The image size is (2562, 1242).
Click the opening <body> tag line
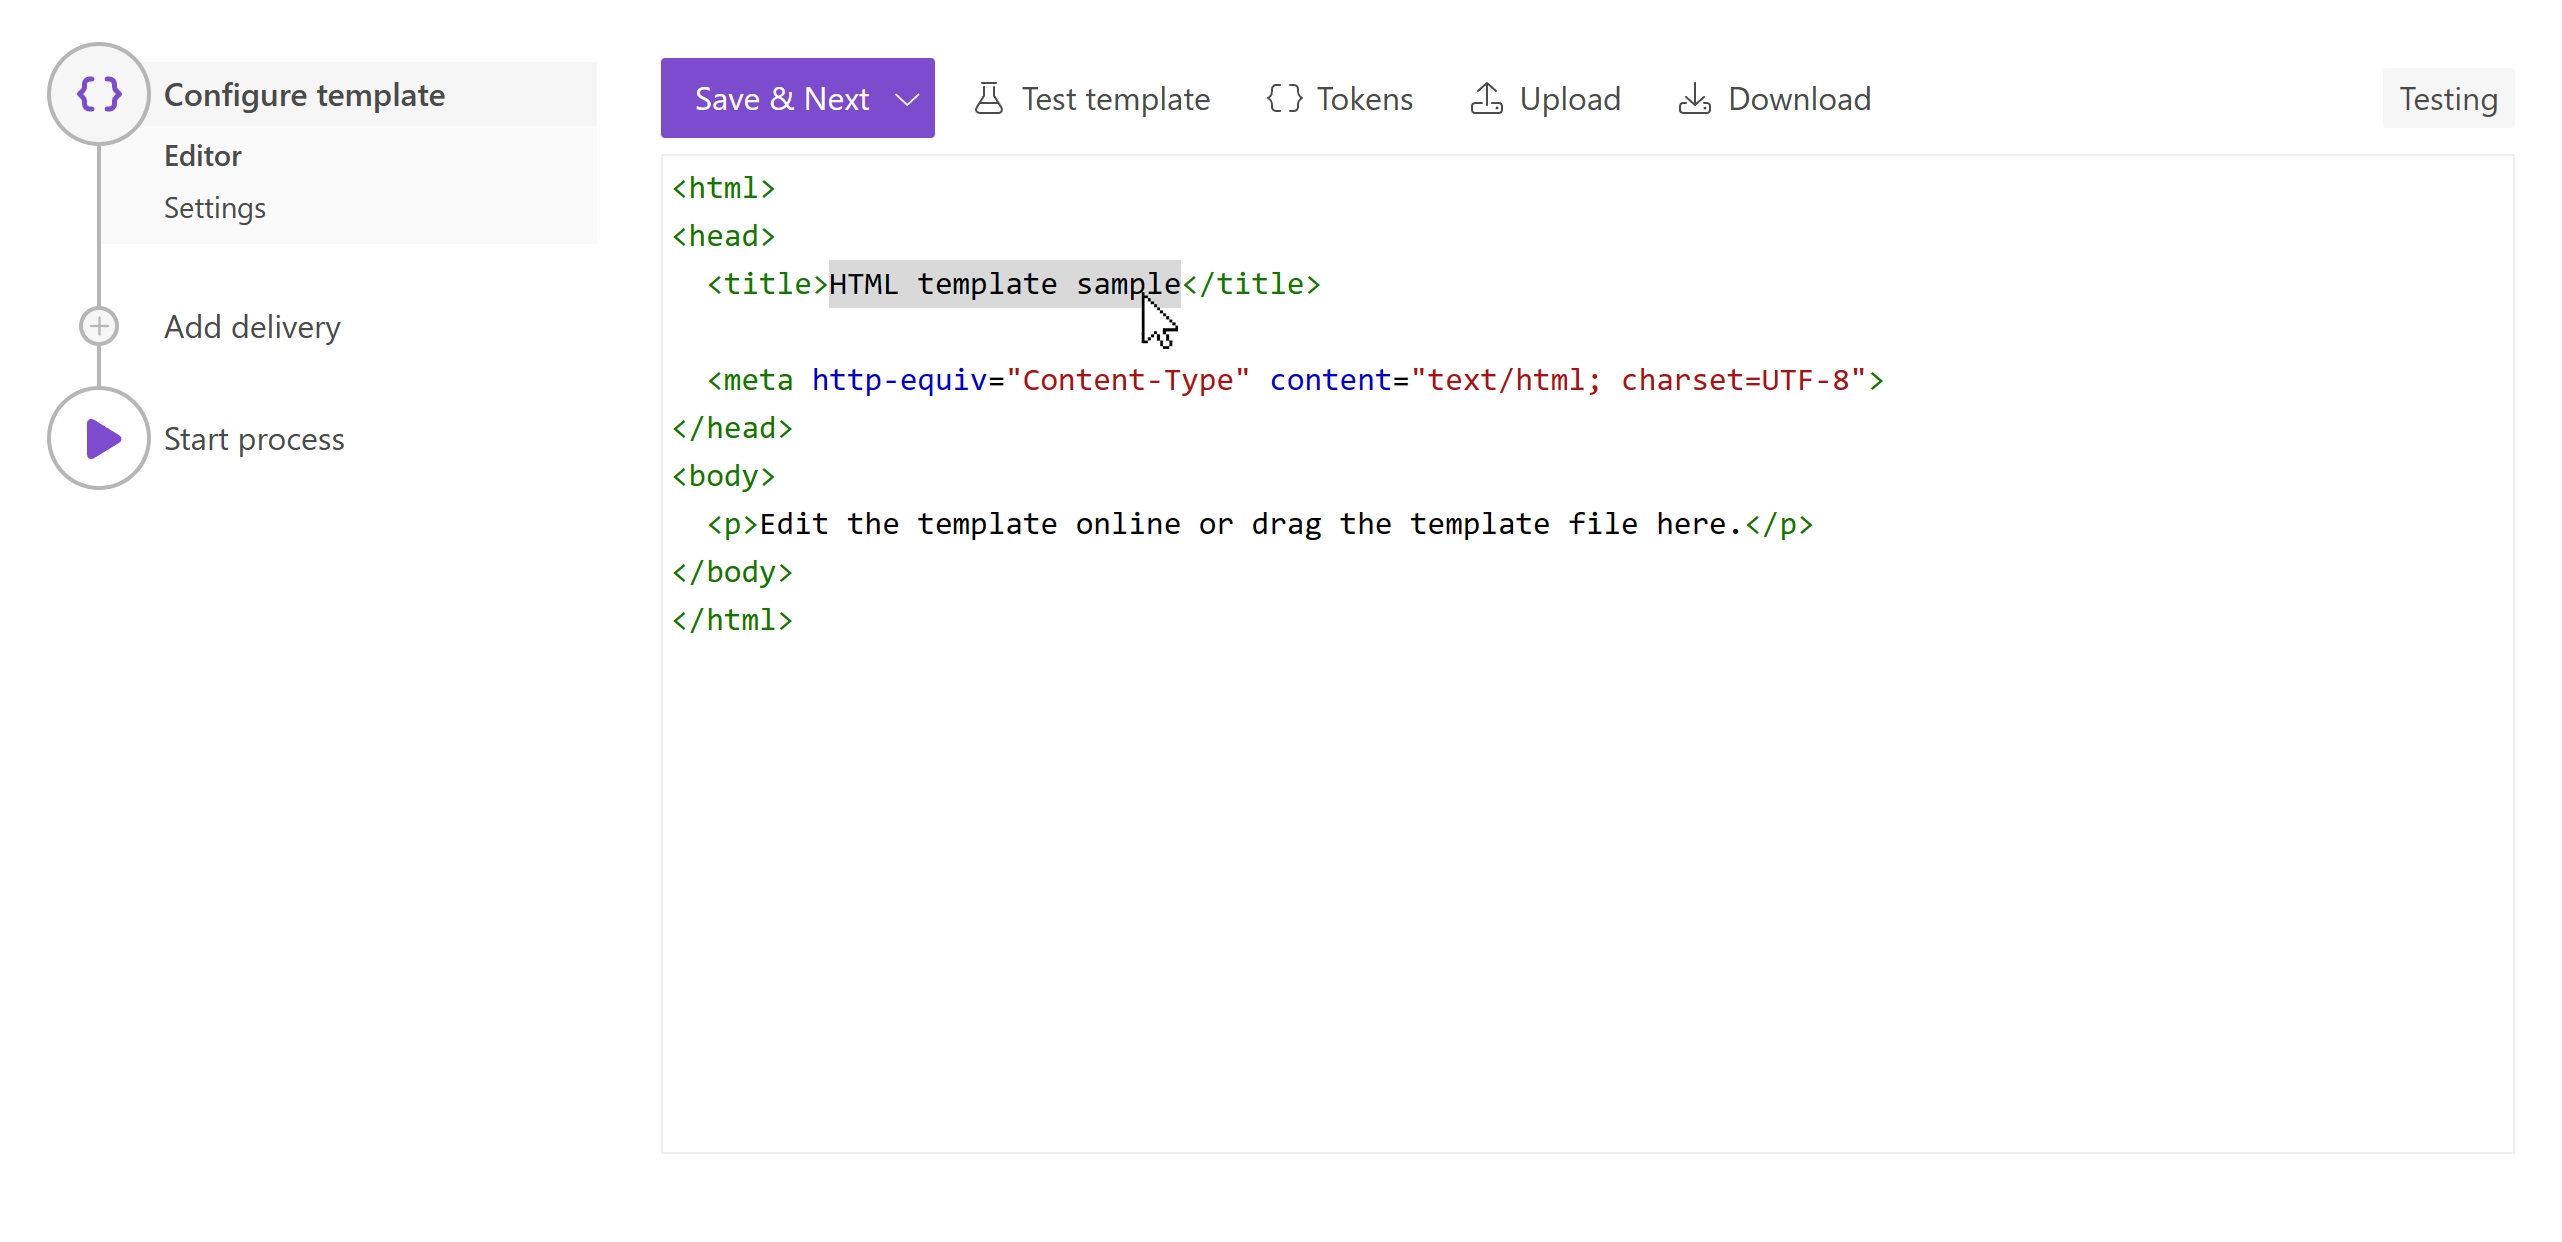coord(724,476)
